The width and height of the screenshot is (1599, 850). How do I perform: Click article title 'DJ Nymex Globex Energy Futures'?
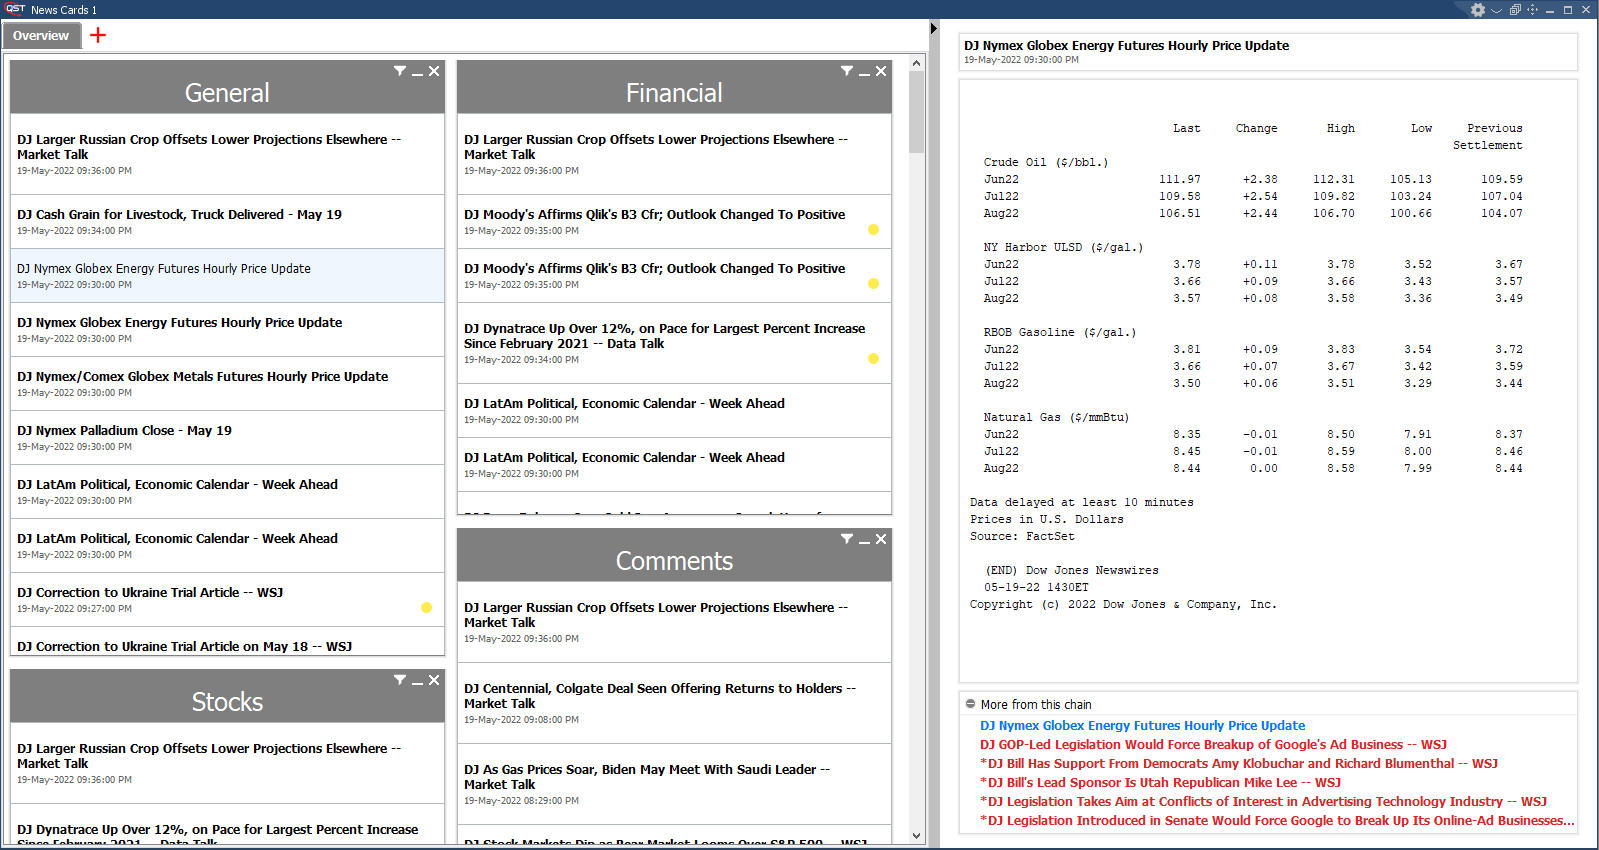(1126, 46)
